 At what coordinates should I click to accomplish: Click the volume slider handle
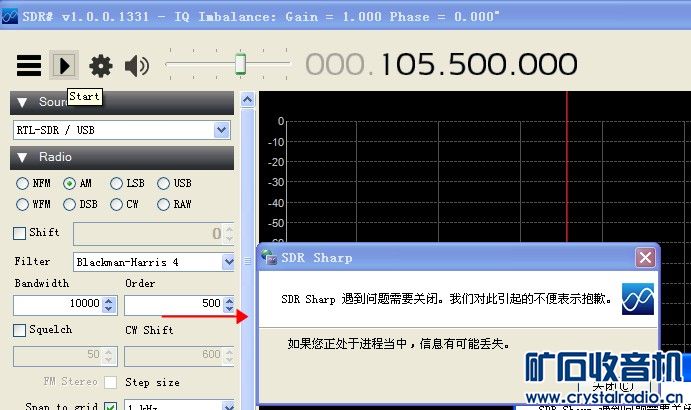[x=240, y=64]
